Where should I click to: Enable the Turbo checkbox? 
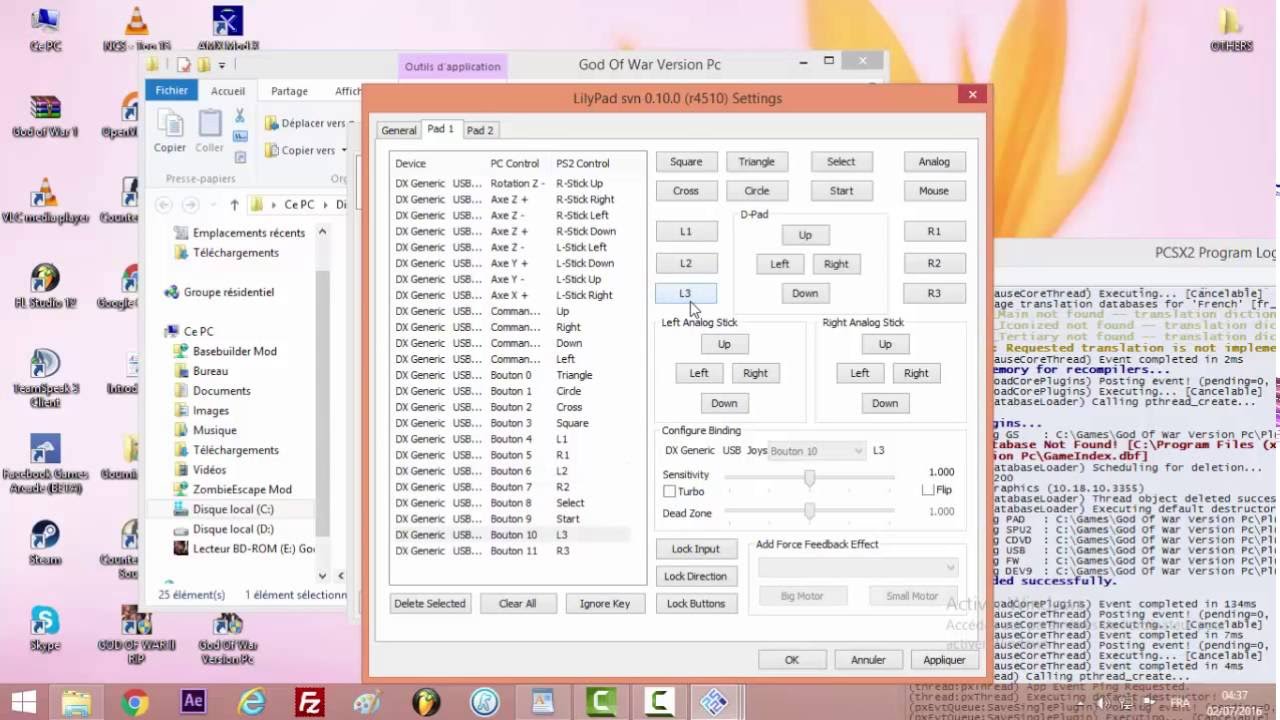tap(670, 491)
